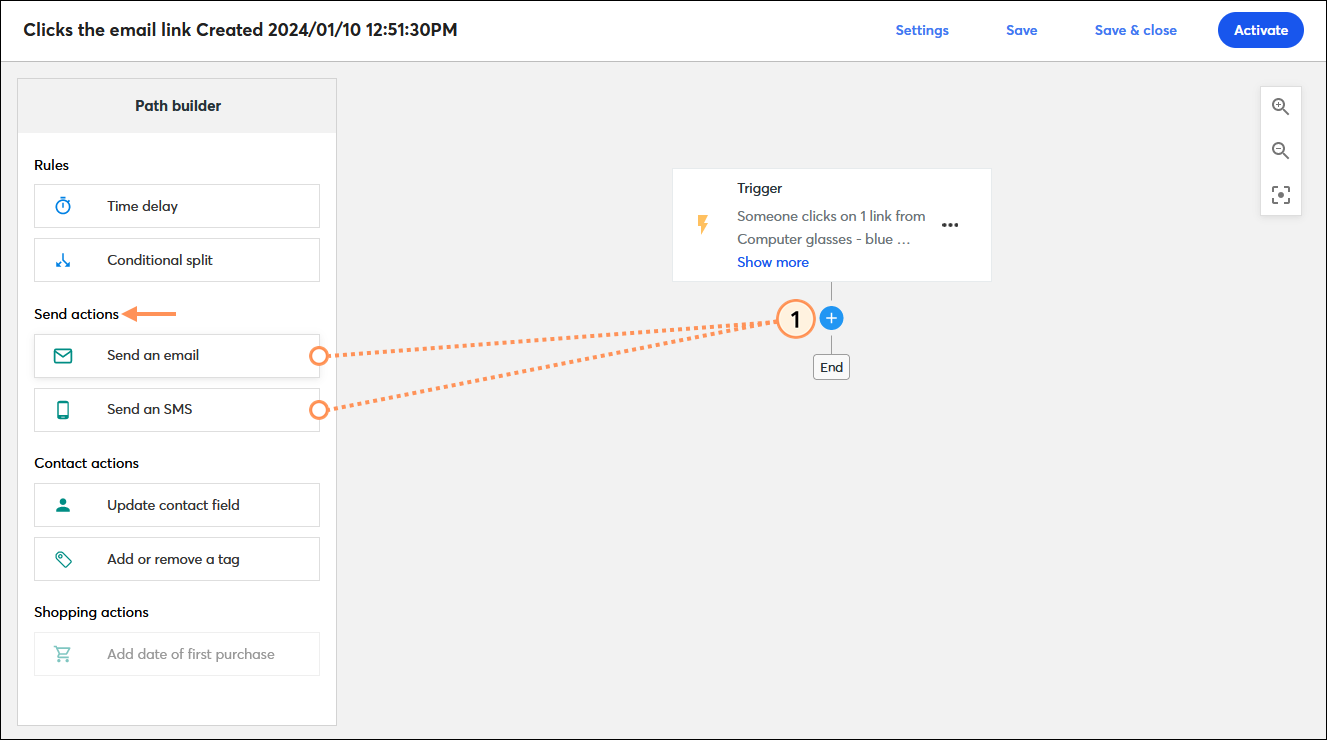Click the Path builder panel header
The image size is (1327, 740).
(178, 105)
